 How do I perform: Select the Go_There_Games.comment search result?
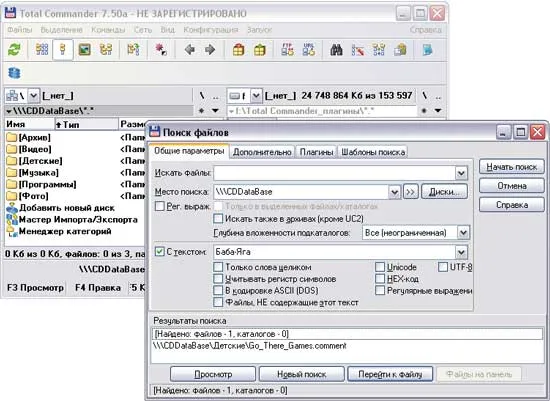click(x=250, y=346)
